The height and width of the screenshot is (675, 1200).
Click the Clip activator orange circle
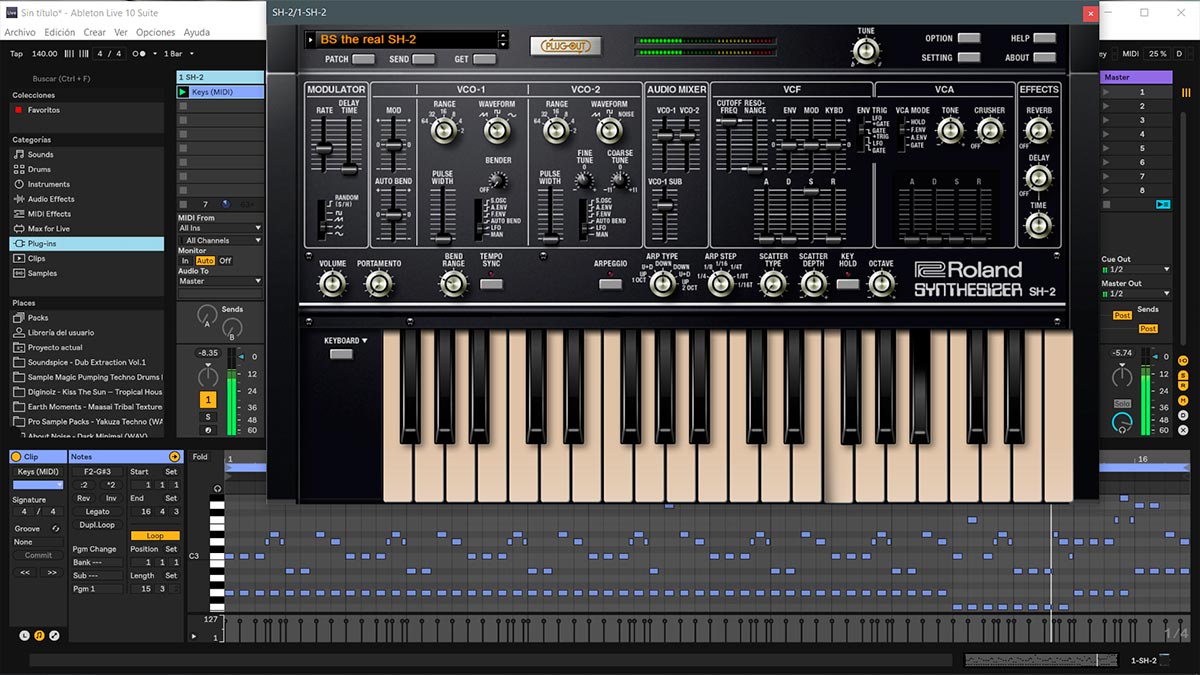click(16, 457)
